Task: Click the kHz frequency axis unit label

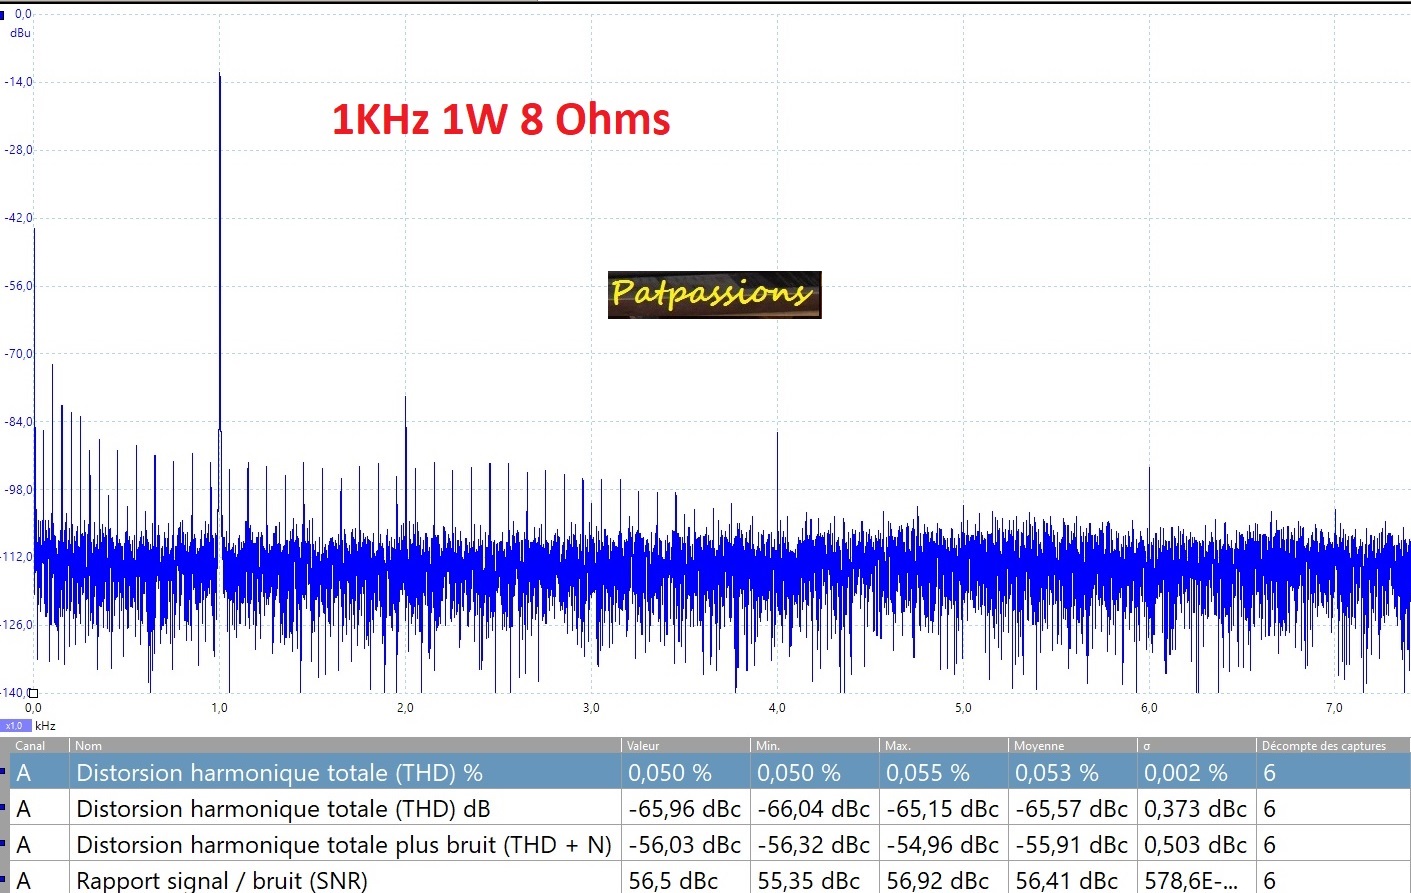Action: (45, 726)
